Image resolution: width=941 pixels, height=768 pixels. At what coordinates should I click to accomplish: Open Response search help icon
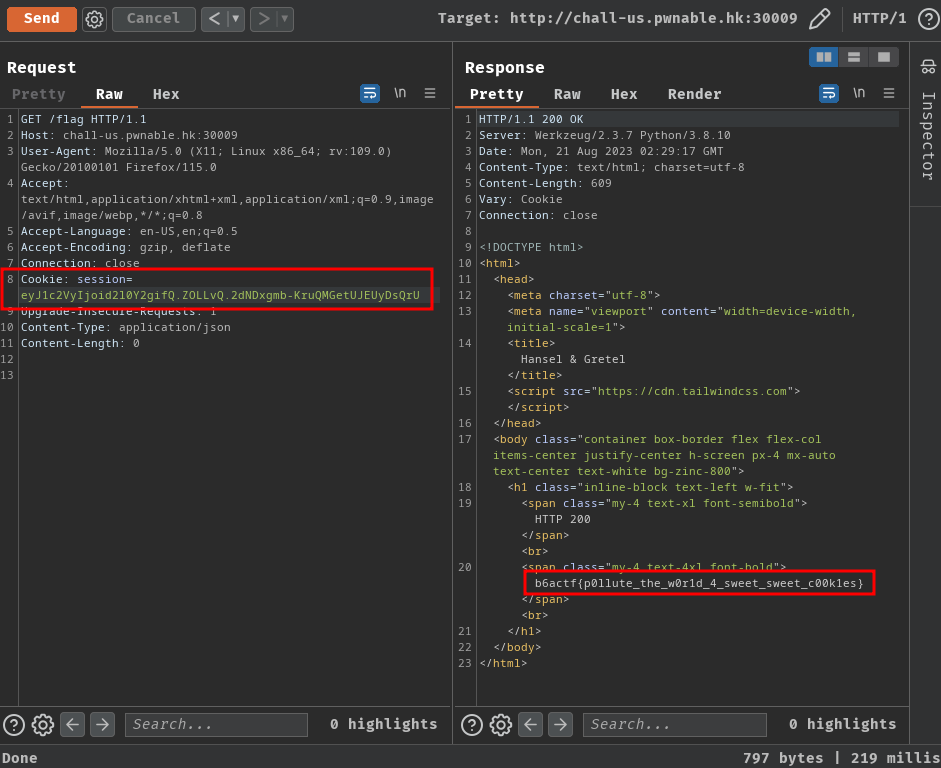(x=472, y=725)
